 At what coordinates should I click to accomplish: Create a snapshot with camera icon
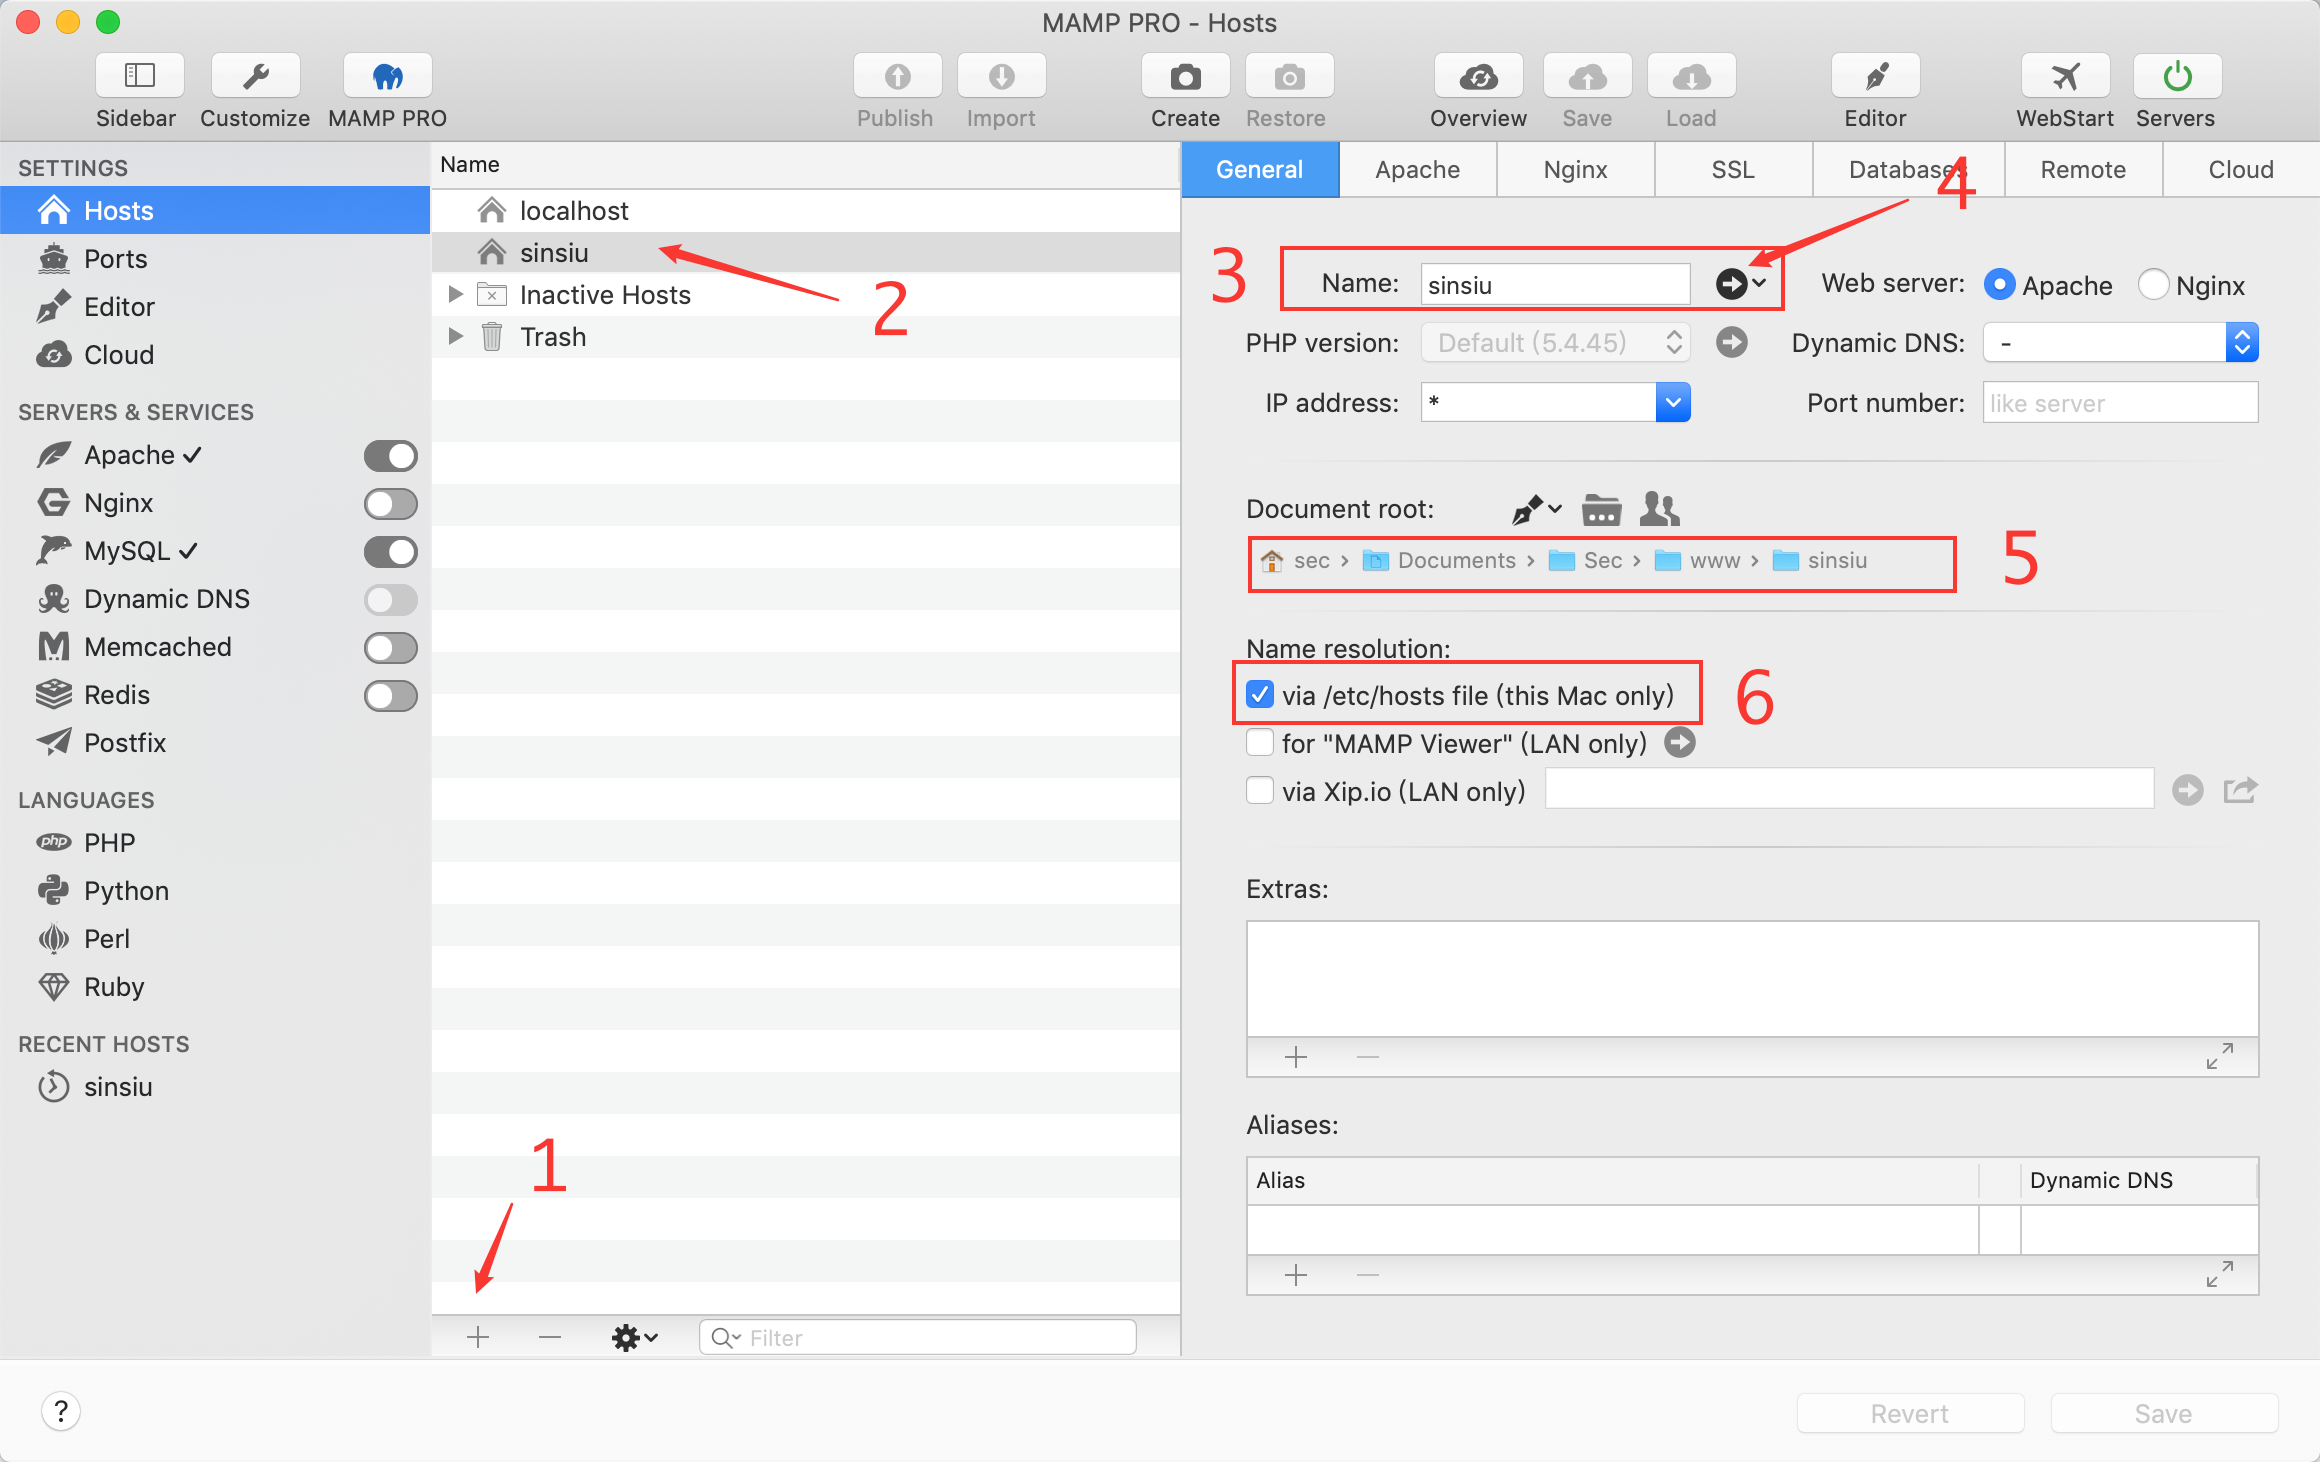pos(1185,76)
